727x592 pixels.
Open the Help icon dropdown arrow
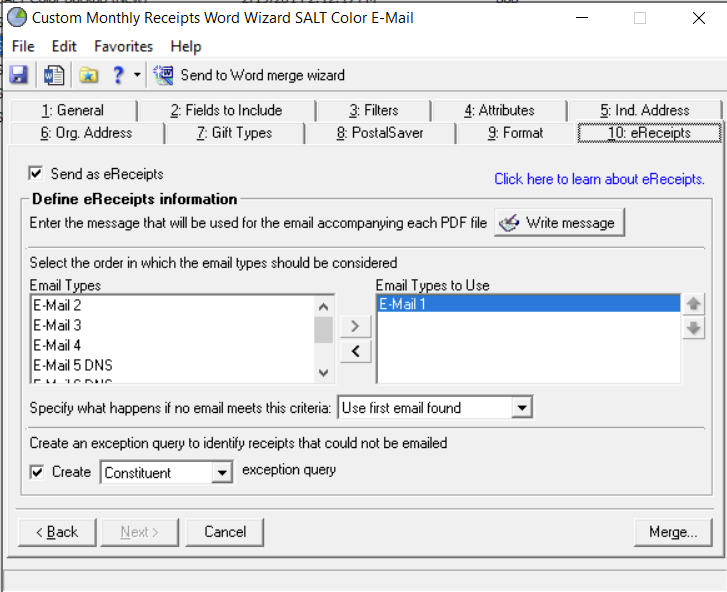137,75
